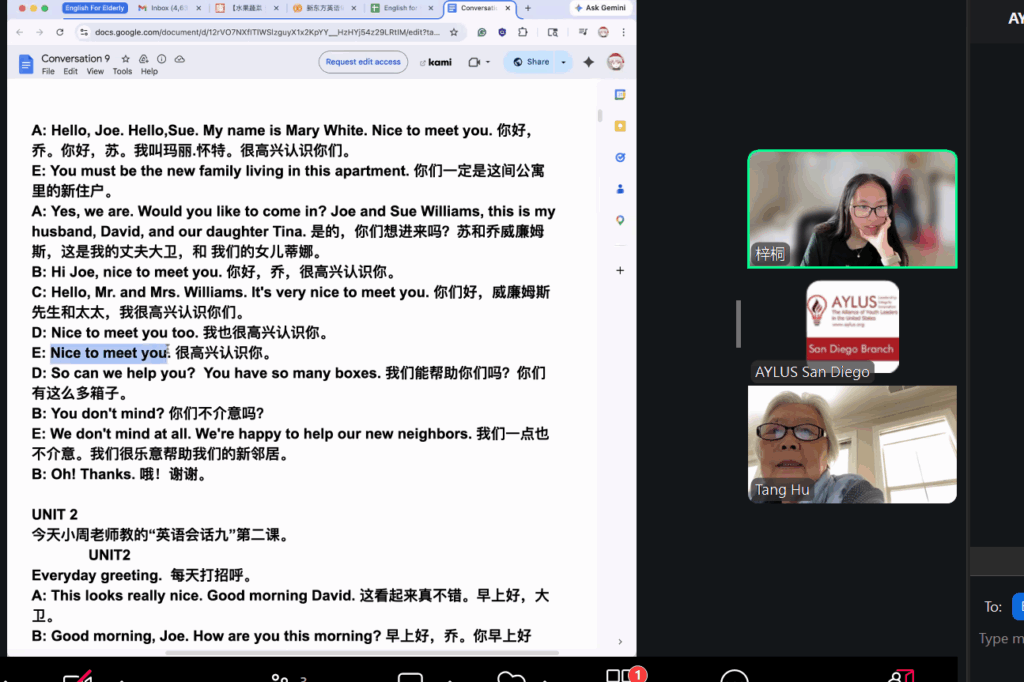
Task: Open Contacts in the side panel
Action: click(620, 188)
